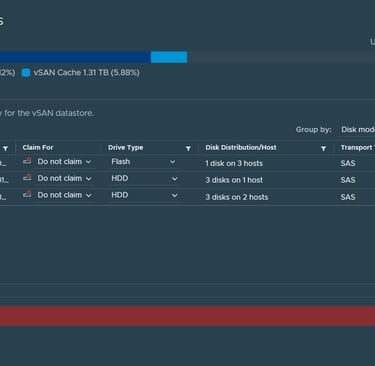Image resolution: width=375 pixels, height=366 pixels.
Task: Expand the HDD dropdown for 3 disks on 1 host
Action: tap(143, 178)
